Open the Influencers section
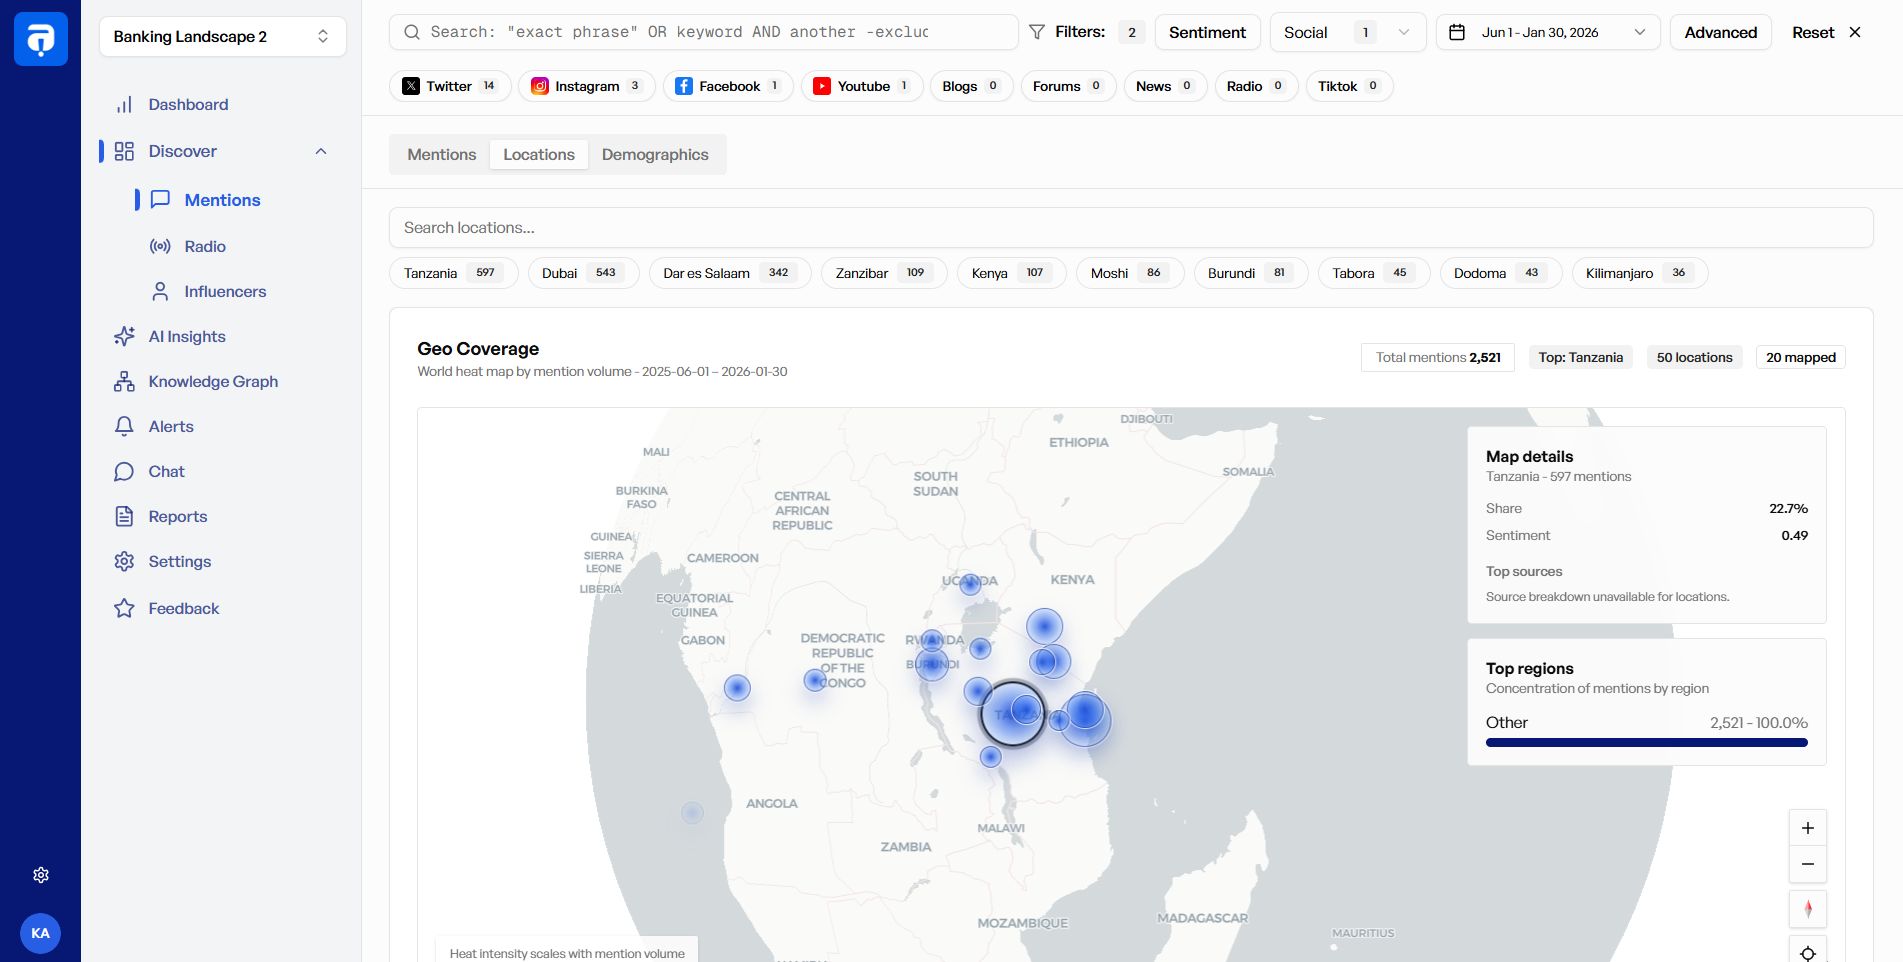The image size is (1903, 962). click(224, 291)
